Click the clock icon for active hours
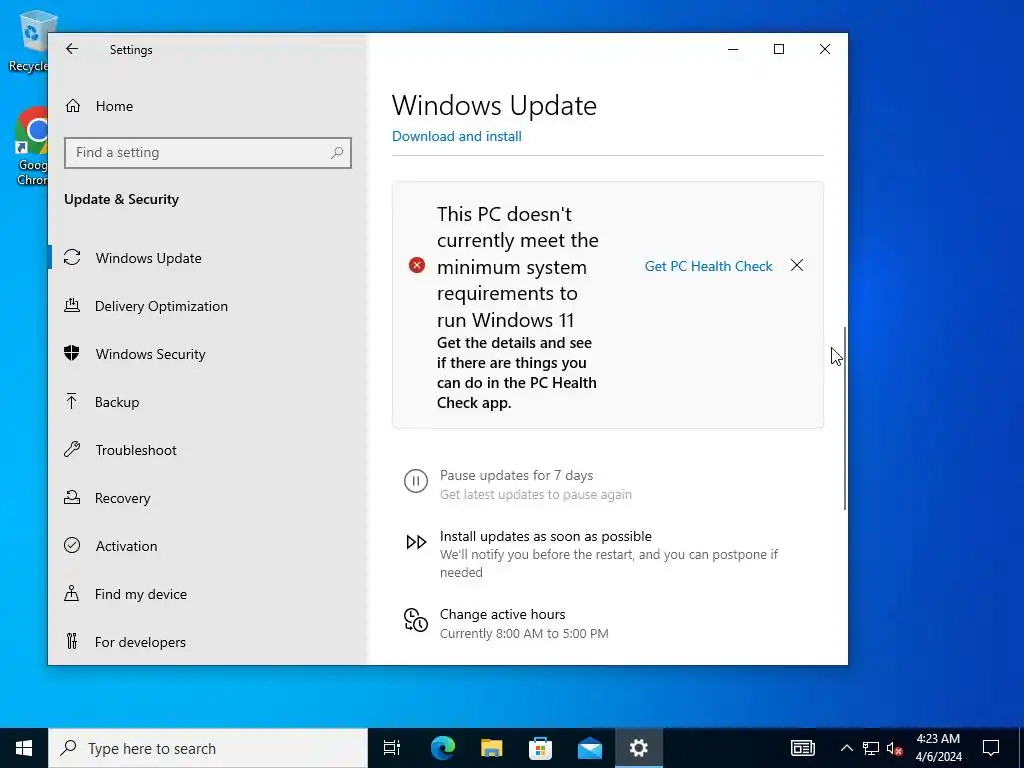 (415, 620)
